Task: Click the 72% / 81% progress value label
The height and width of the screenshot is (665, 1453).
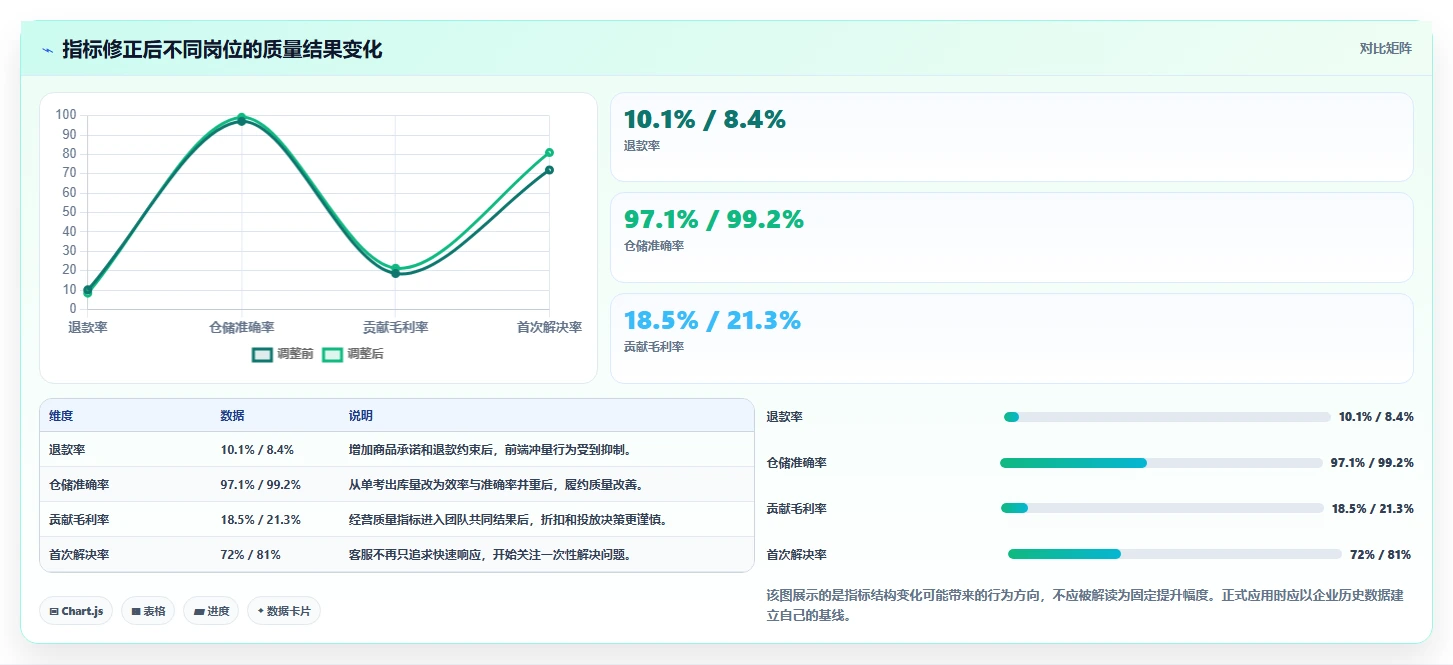Action: [x=1380, y=555]
